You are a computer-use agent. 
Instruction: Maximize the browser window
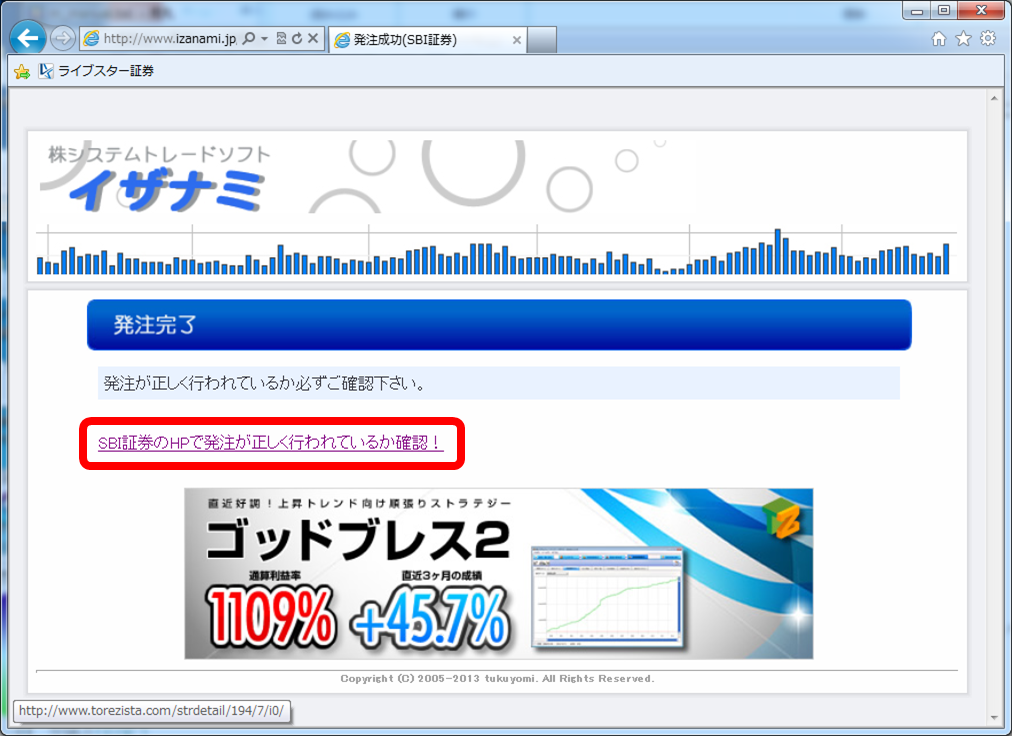pos(944,10)
